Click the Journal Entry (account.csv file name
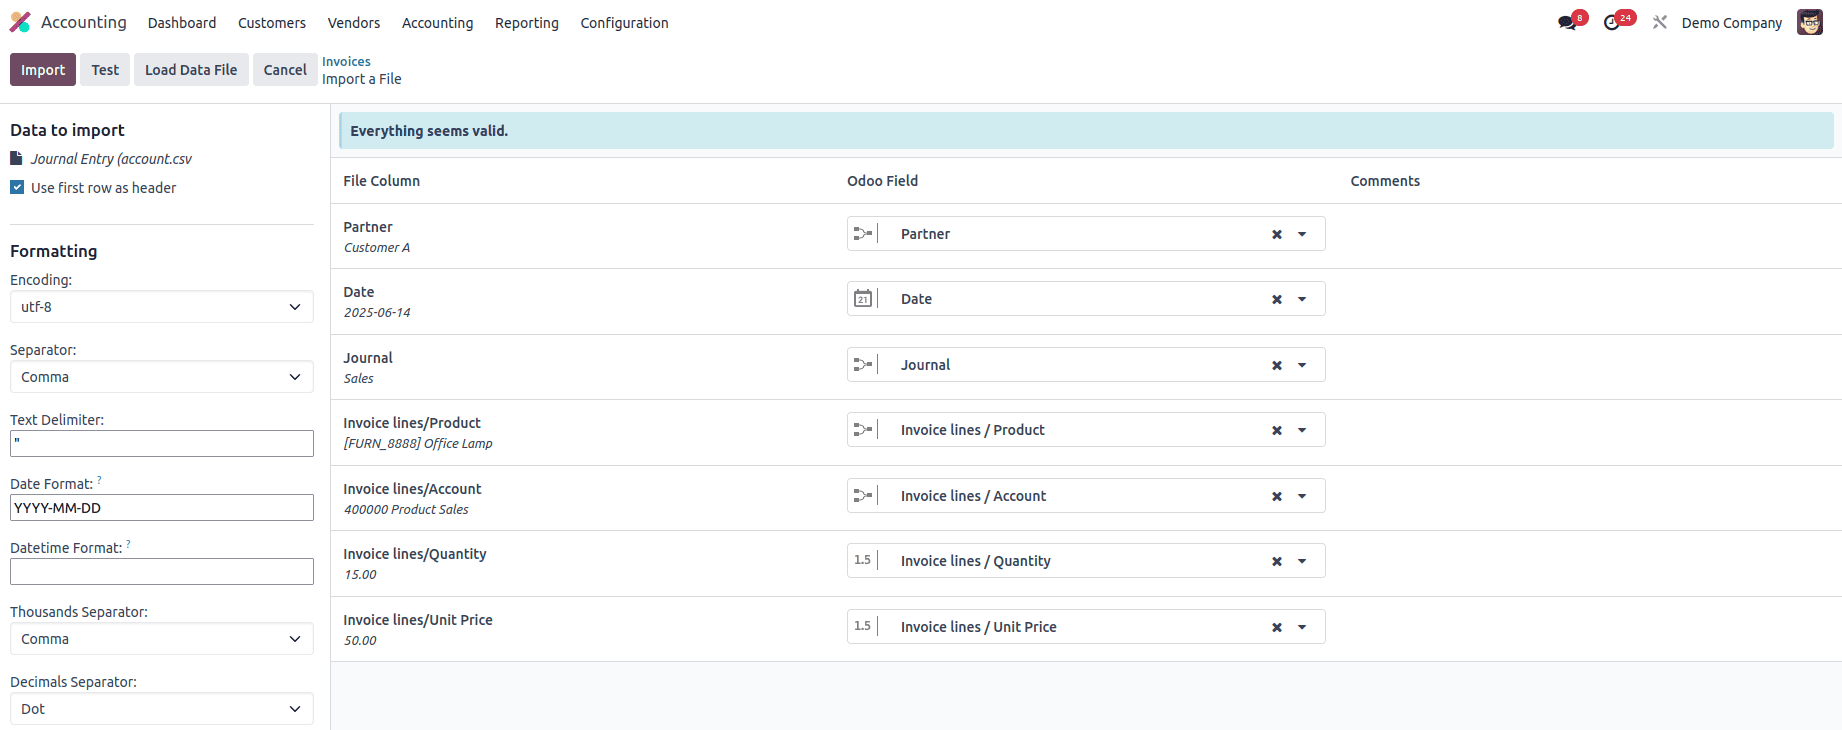Screen dimensions: 1842x730 click(x=111, y=159)
